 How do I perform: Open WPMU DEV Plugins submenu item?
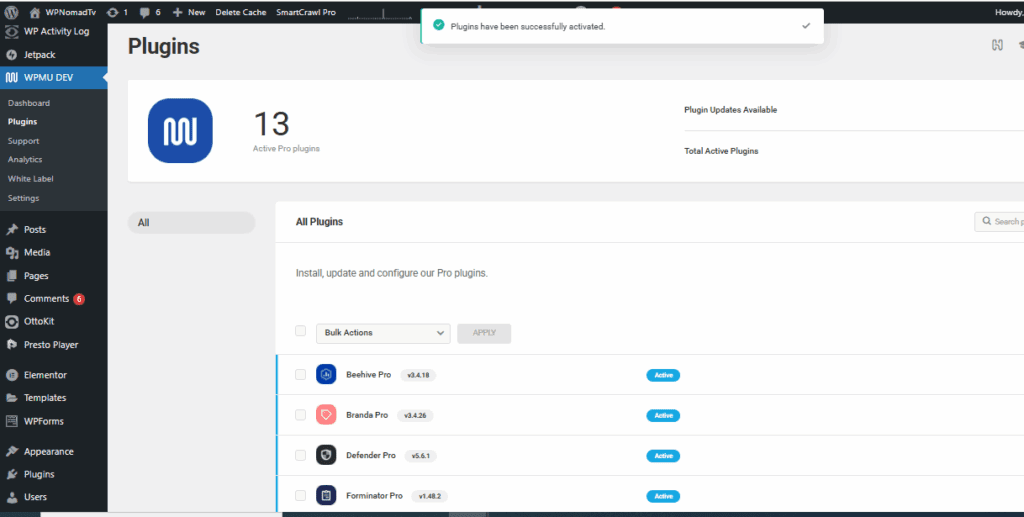tap(22, 122)
